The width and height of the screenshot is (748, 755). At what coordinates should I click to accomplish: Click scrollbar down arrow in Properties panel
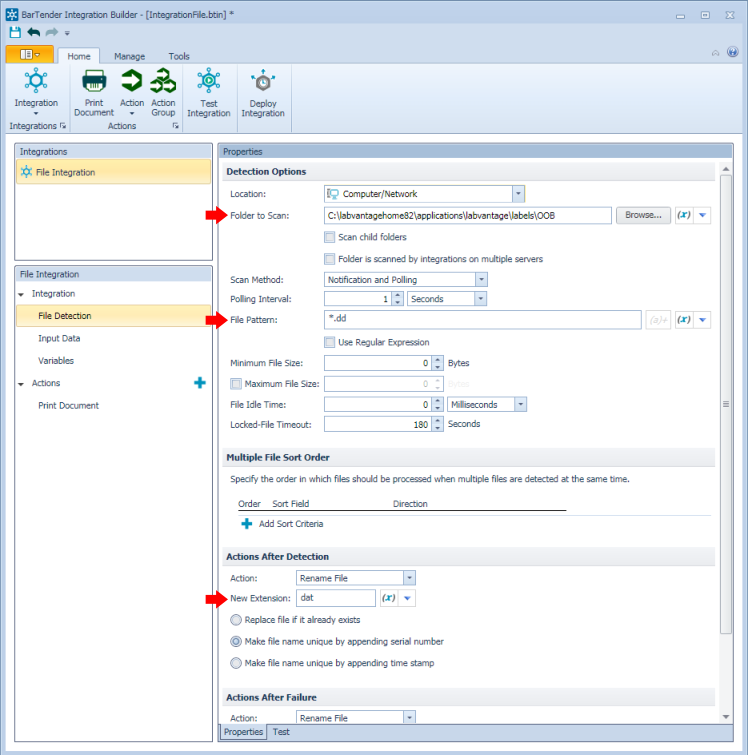point(726,717)
